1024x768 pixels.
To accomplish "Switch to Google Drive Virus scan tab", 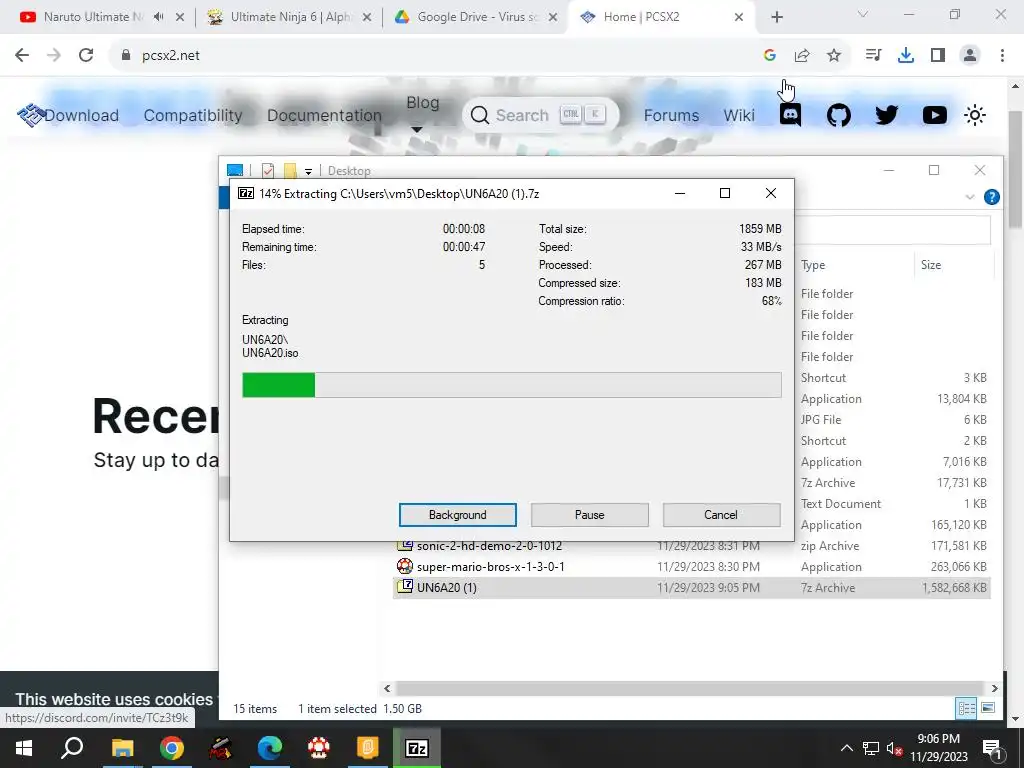I will click(475, 17).
